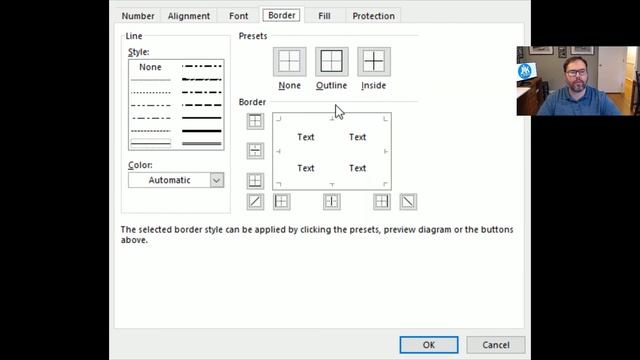Choose the slanted dash-dot line style
Image resolution: width=640 pixels, height=360 pixels.
tap(202, 79)
